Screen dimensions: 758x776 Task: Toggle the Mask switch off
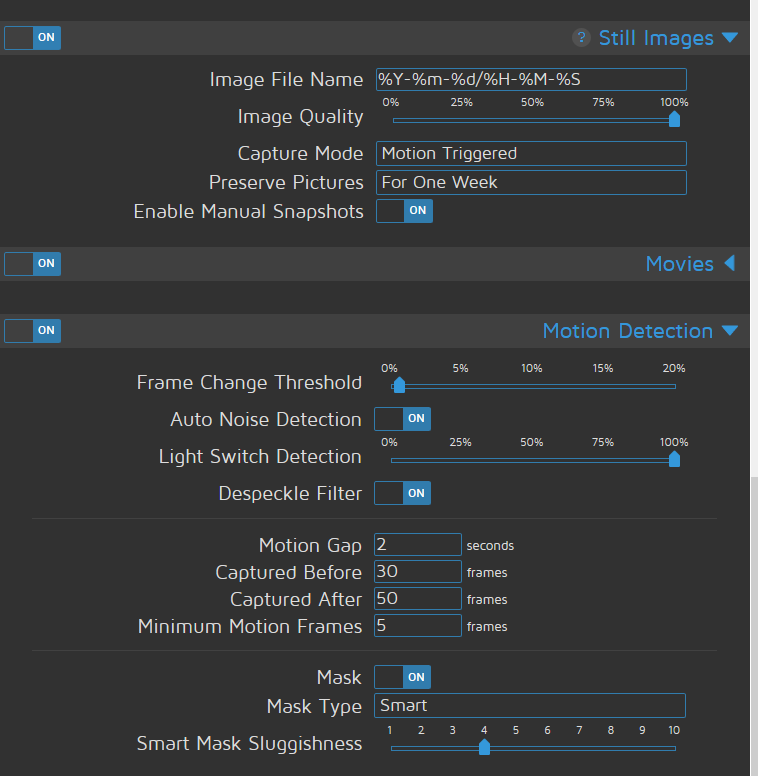pos(403,677)
